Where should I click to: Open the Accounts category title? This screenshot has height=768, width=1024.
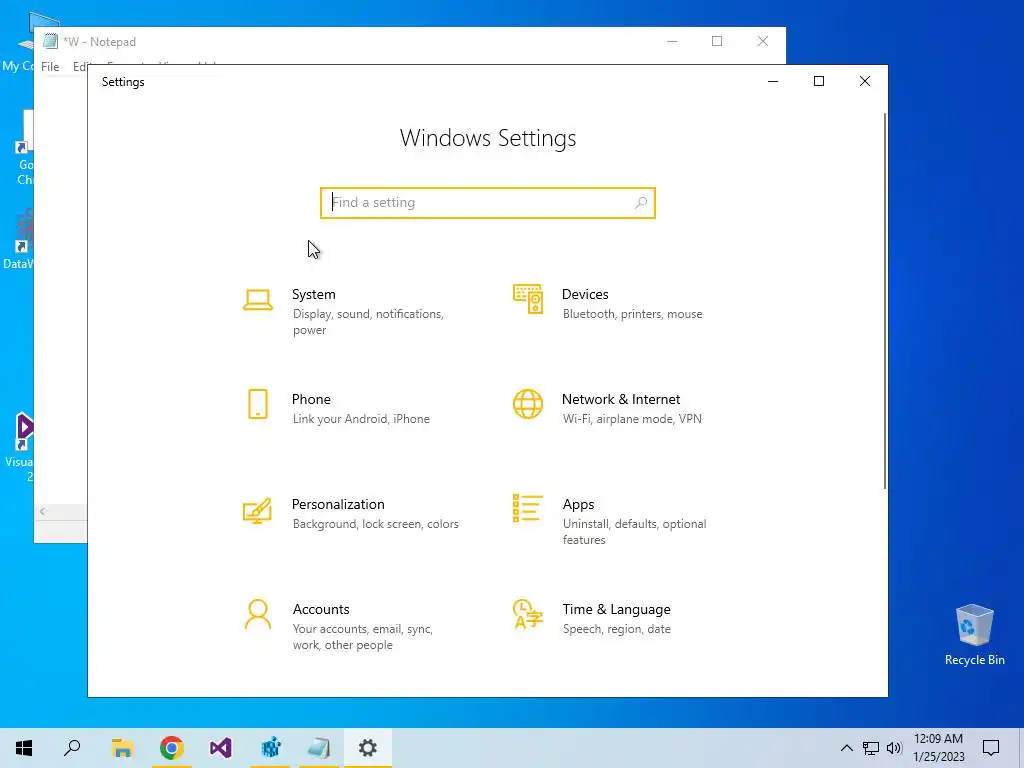(x=321, y=609)
